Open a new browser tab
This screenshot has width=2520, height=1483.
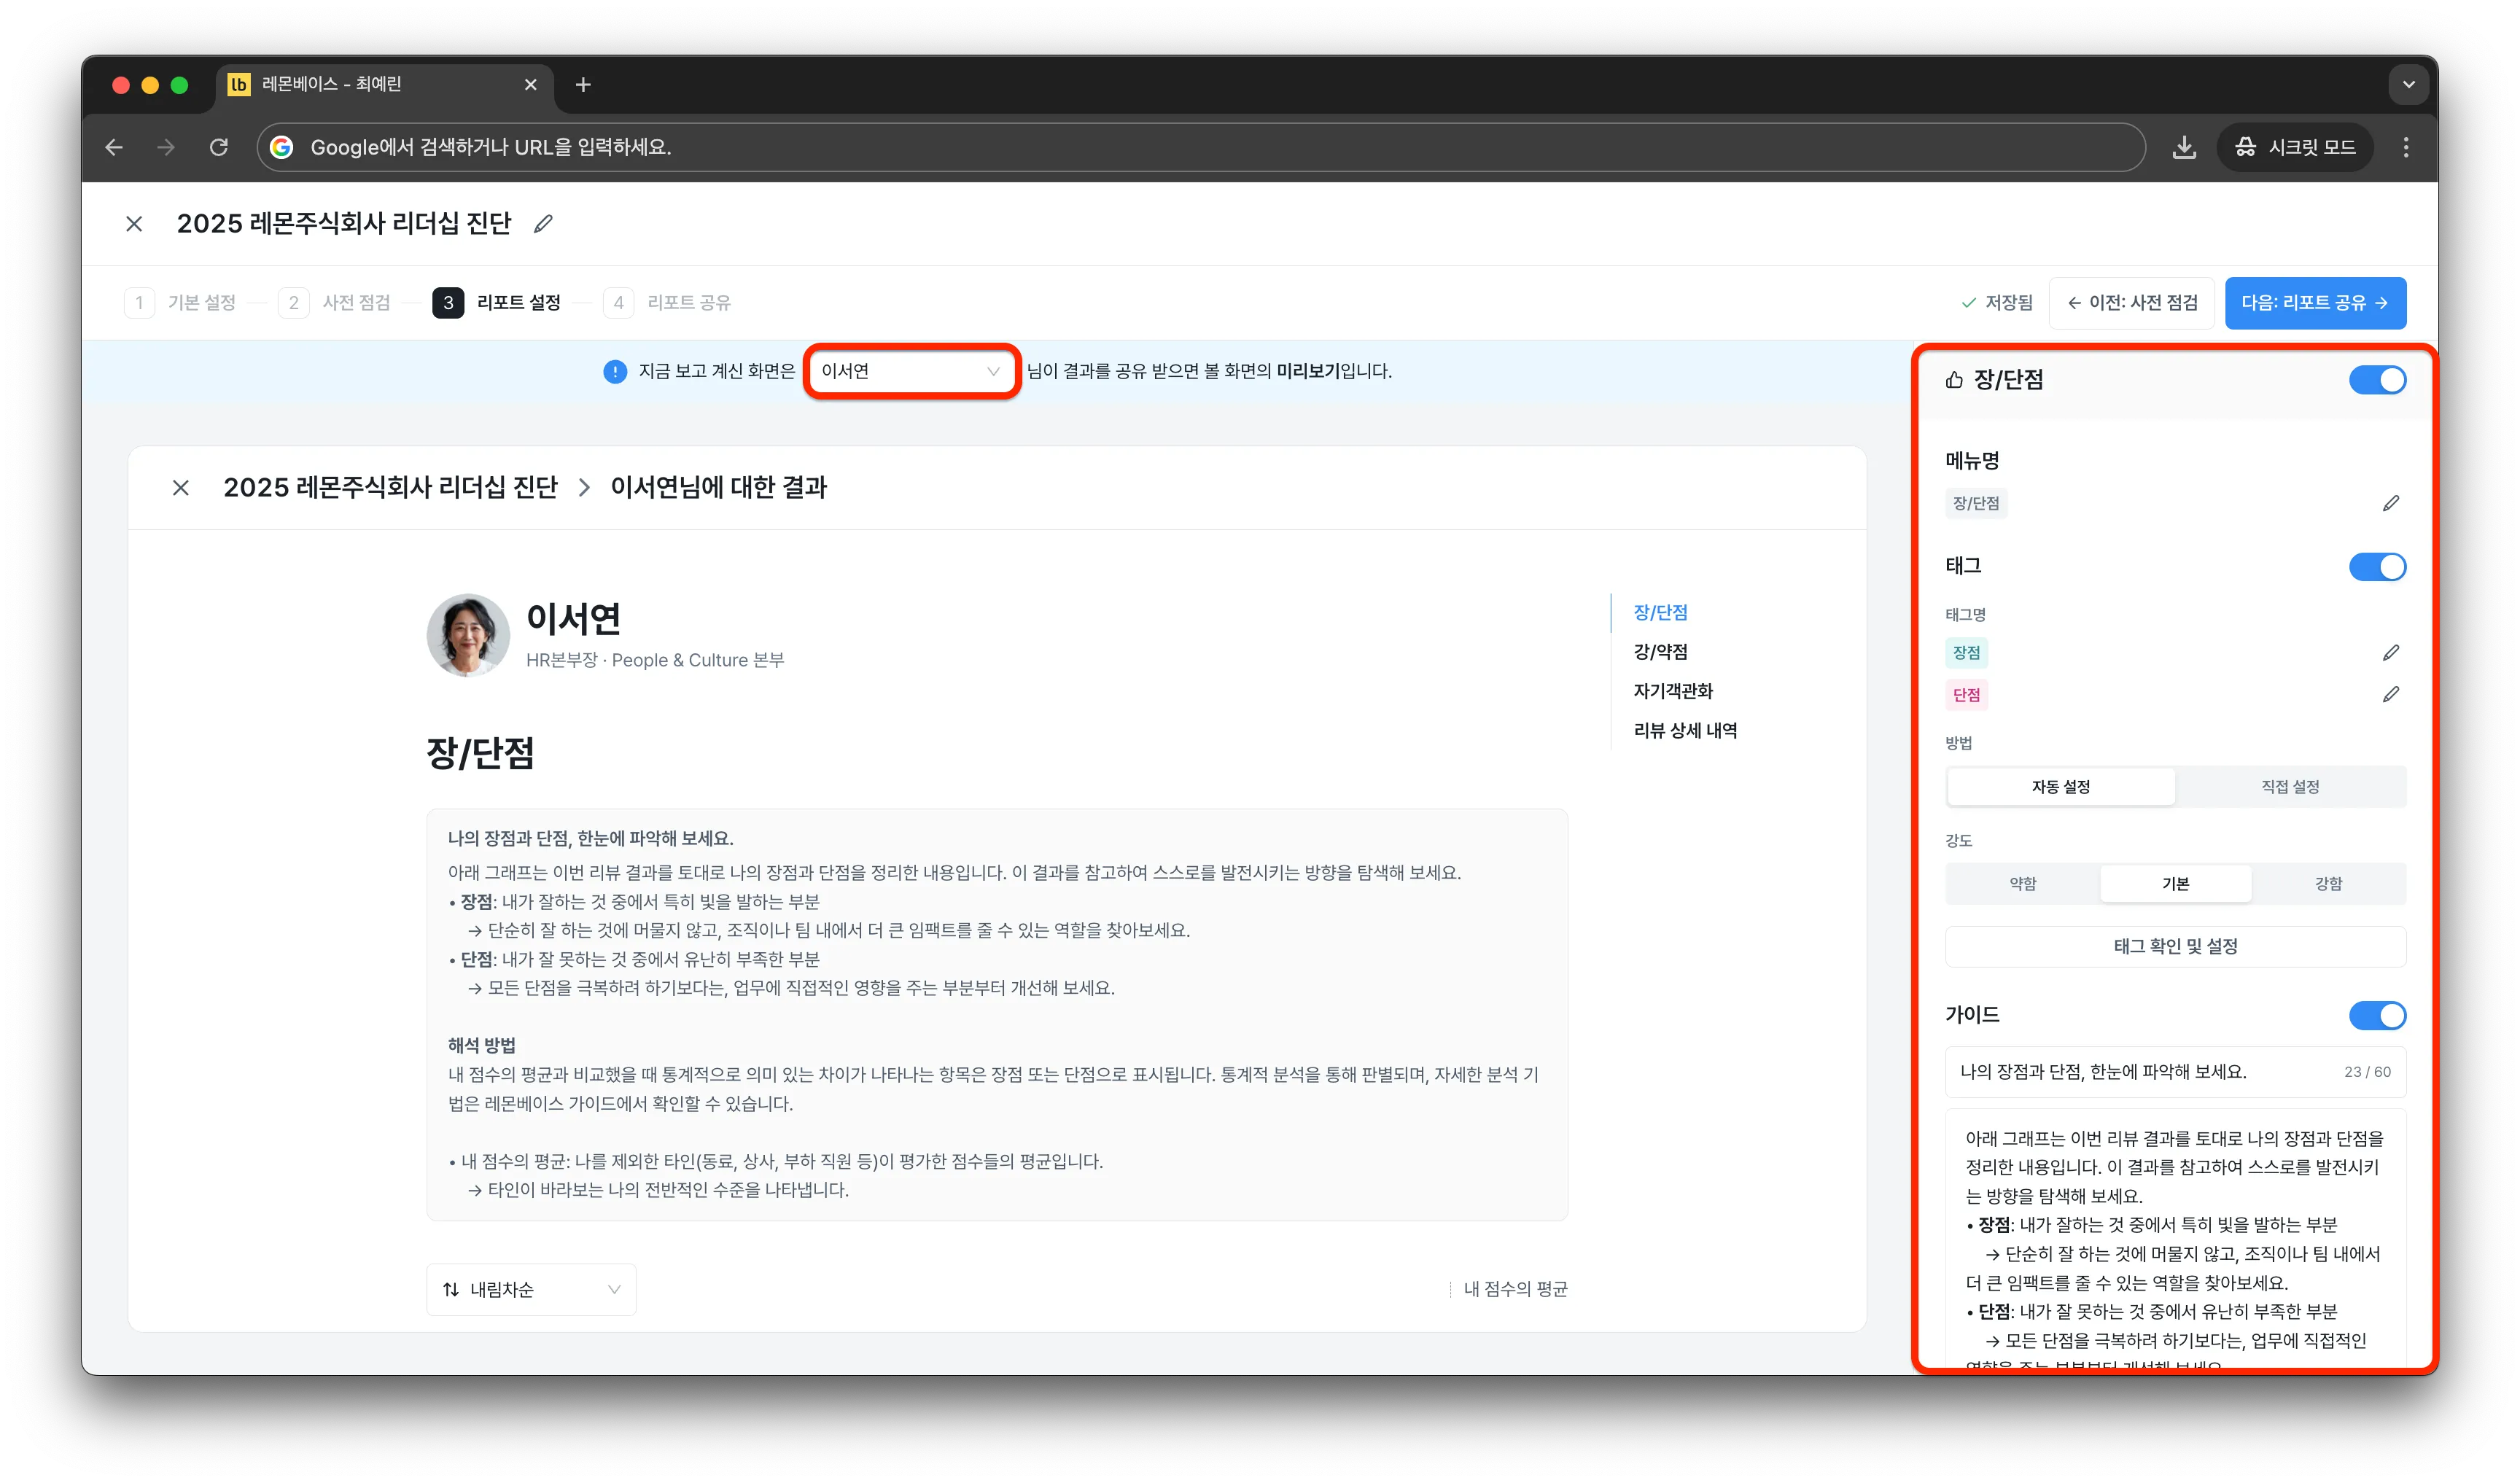click(583, 85)
